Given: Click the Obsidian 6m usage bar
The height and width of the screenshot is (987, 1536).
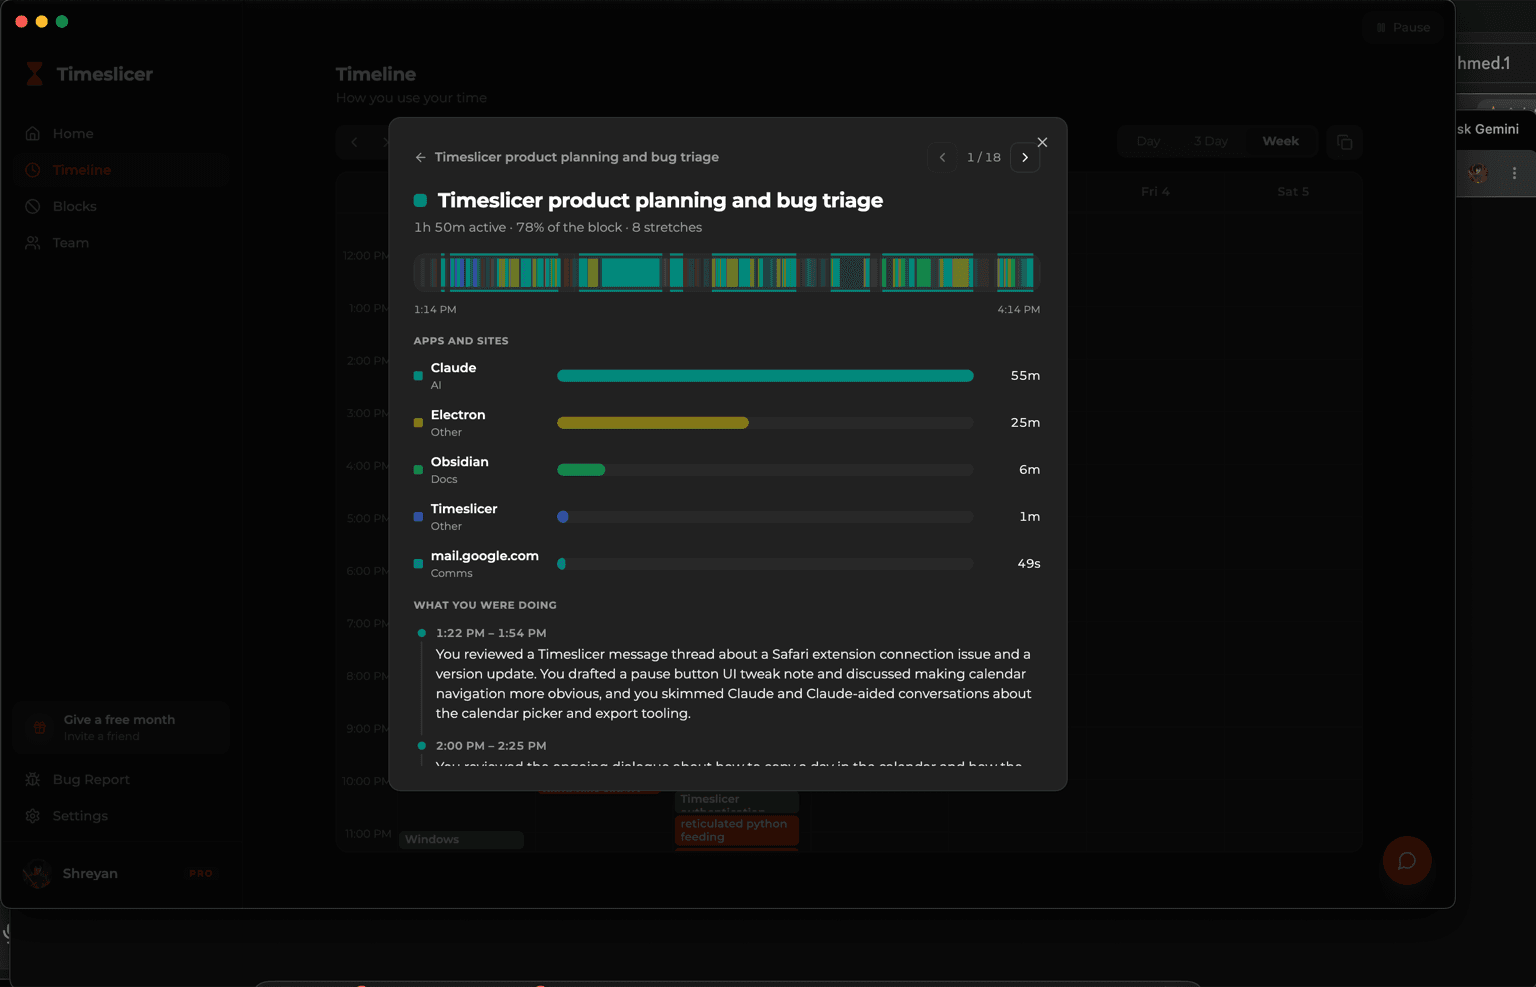Looking at the screenshot, I should tap(581, 470).
